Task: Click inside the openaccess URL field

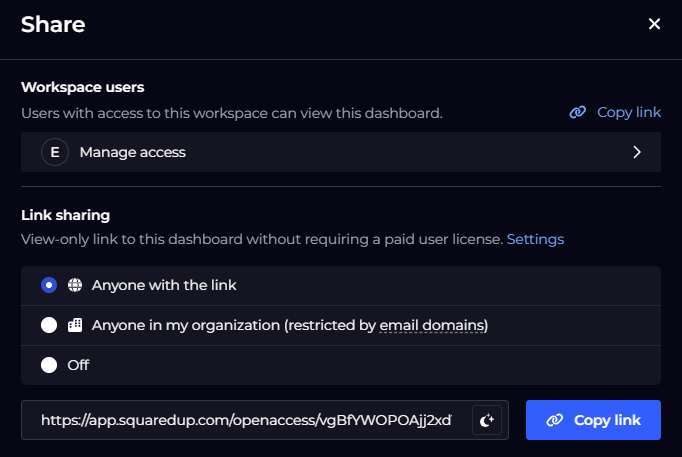Action: click(246, 420)
